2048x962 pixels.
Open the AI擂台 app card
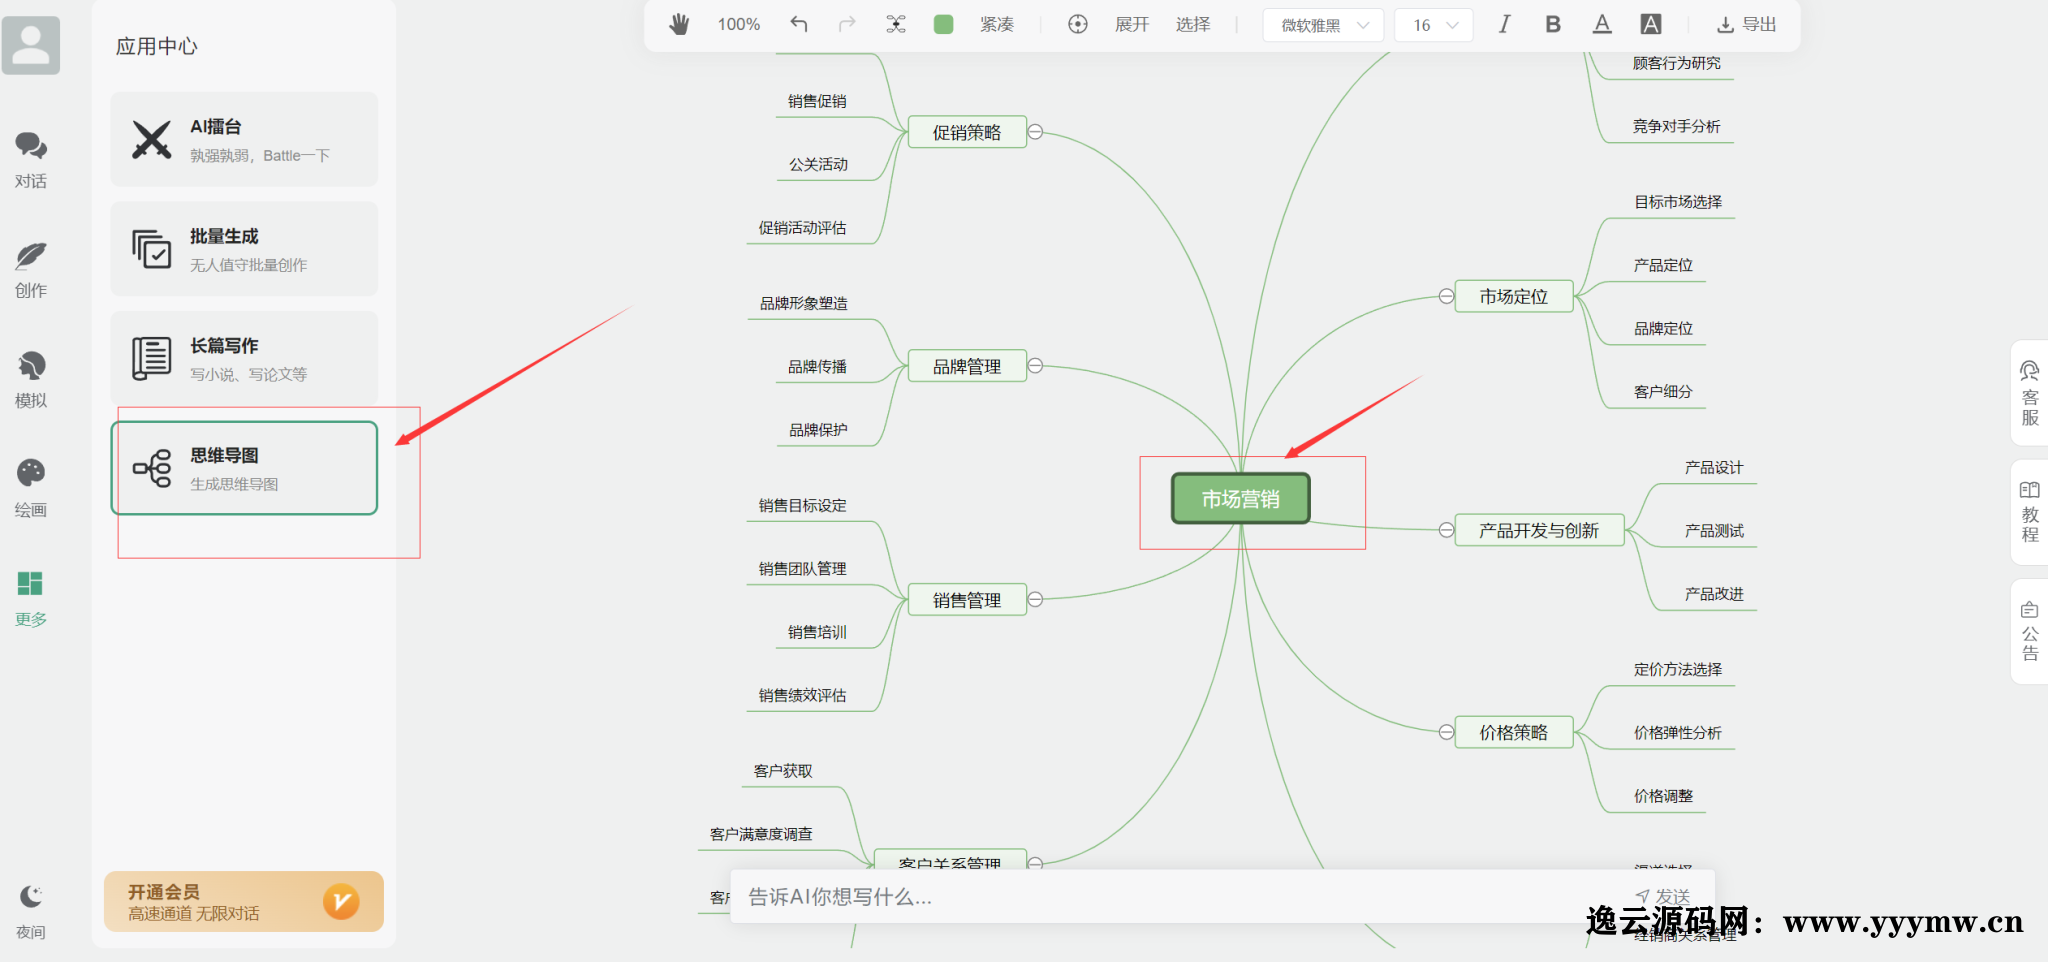tap(244, 139)
